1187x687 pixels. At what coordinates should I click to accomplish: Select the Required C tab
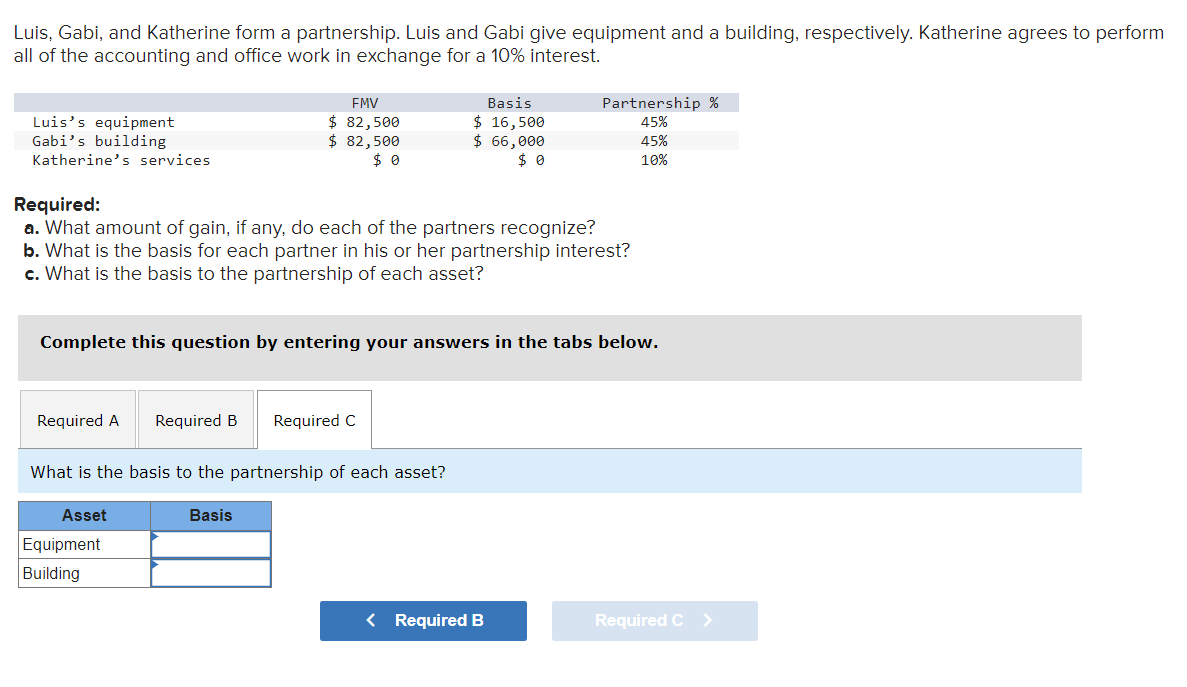[x=314, y=419]
